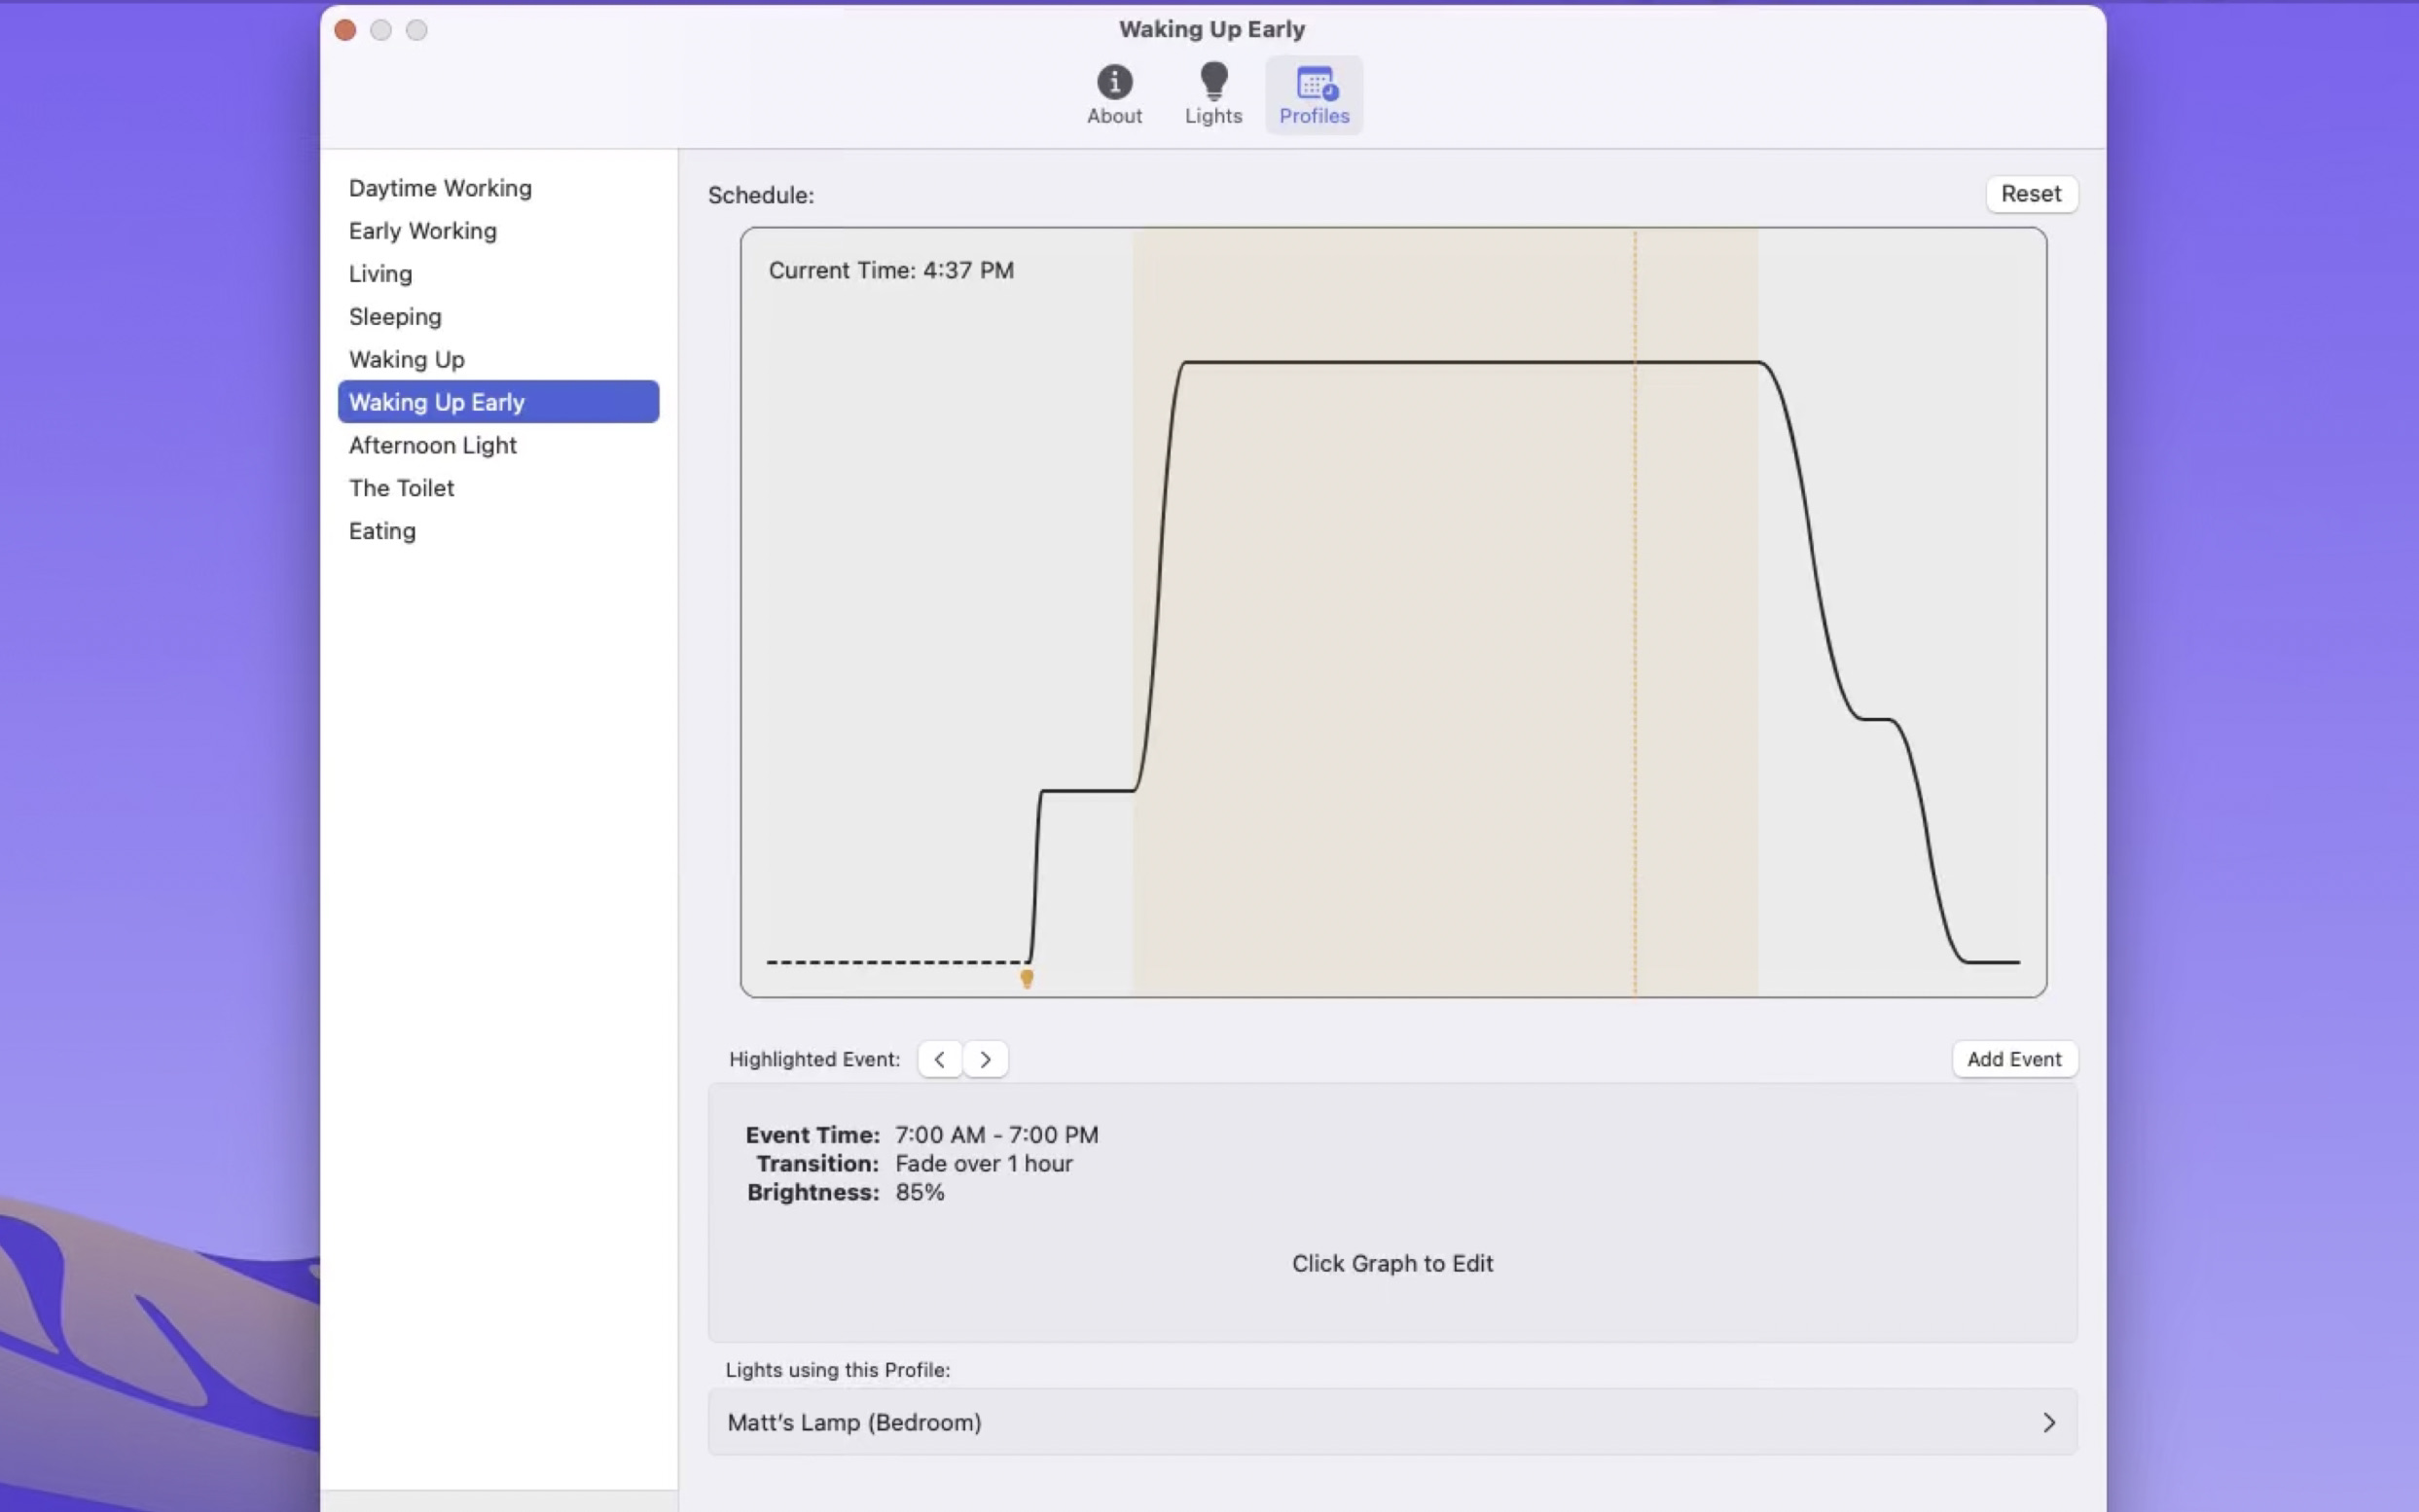Screen dimensions: 2419x1512
Task: Switch to the Lights bulb tab
Action: pos(1212,94)
